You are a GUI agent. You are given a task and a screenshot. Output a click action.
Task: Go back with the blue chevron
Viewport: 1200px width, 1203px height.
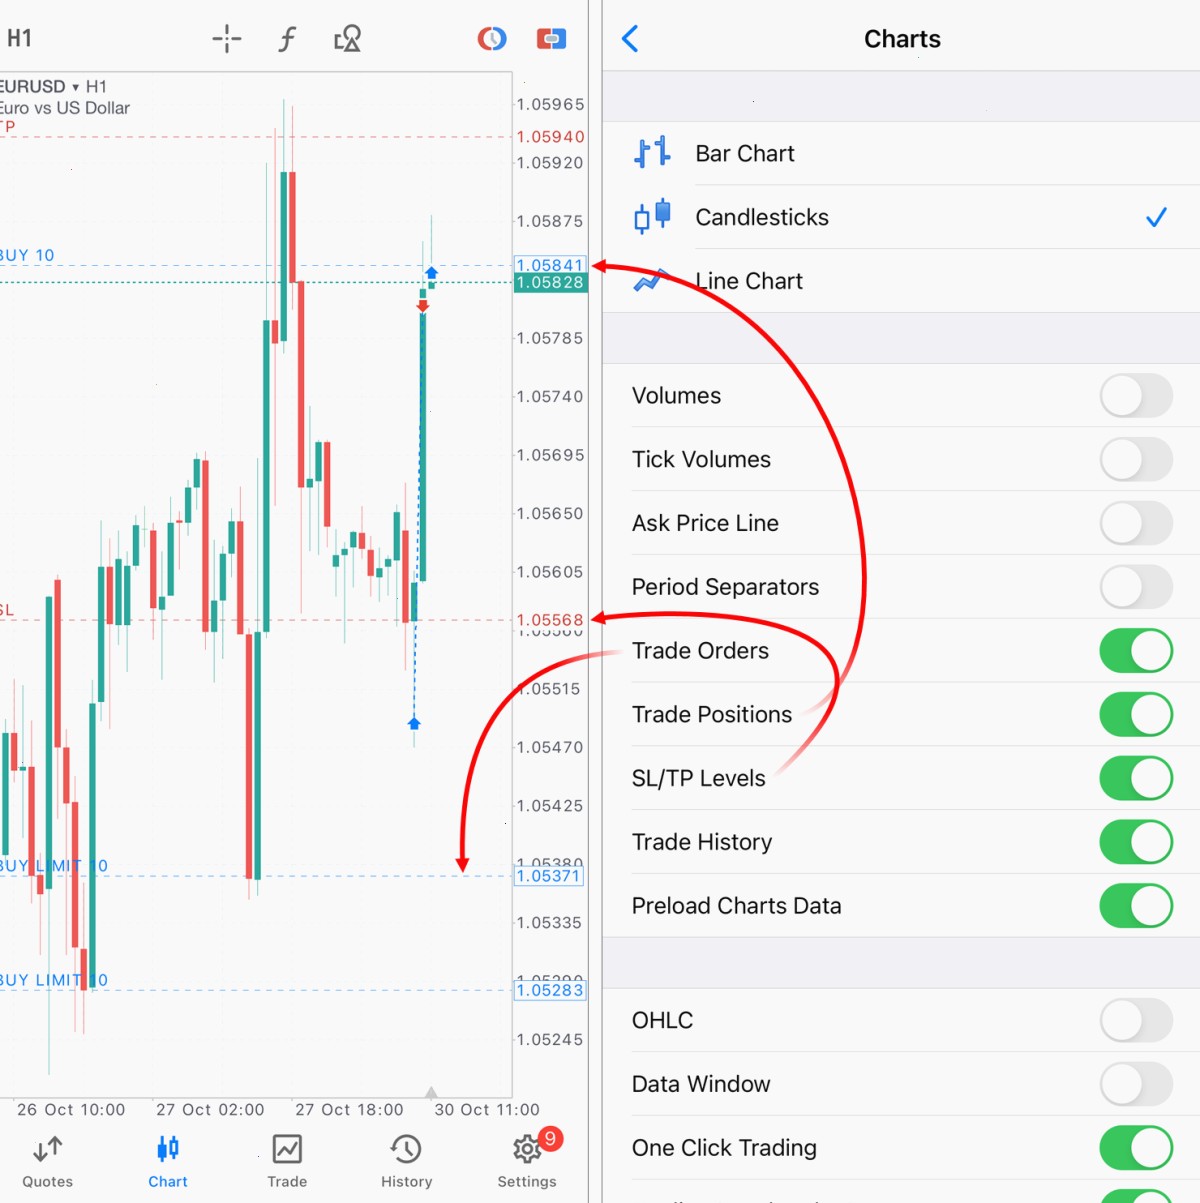(630, 39)
